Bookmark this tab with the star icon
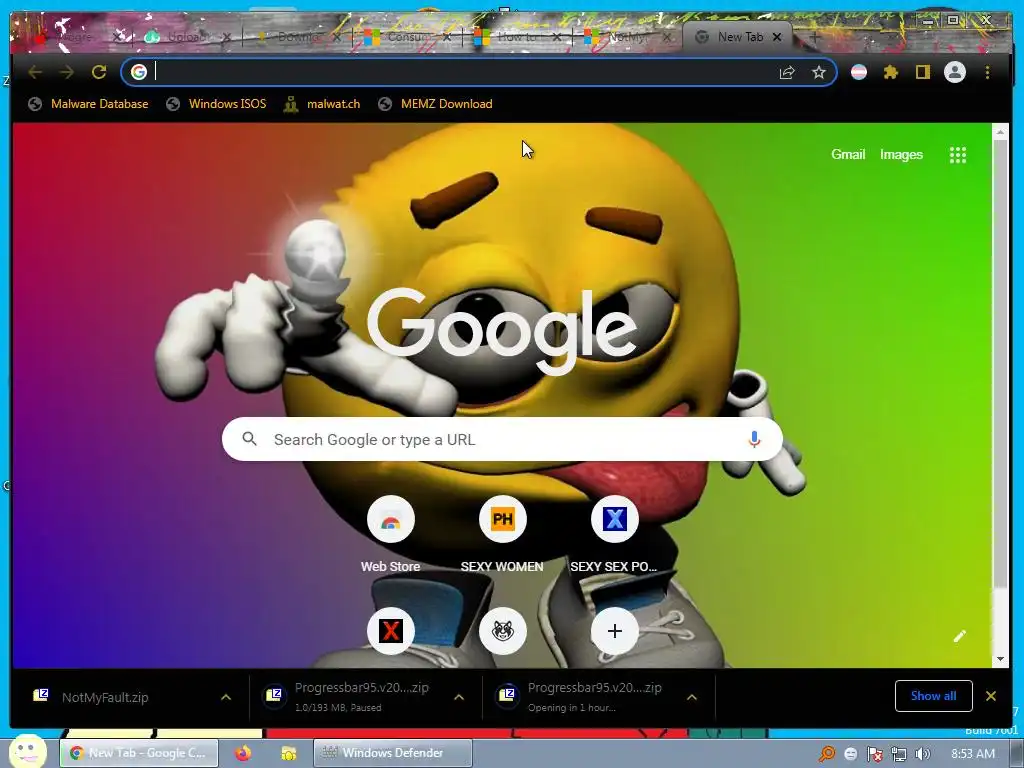This screenshot has width=1024, height=768. (x=819, y=72)
